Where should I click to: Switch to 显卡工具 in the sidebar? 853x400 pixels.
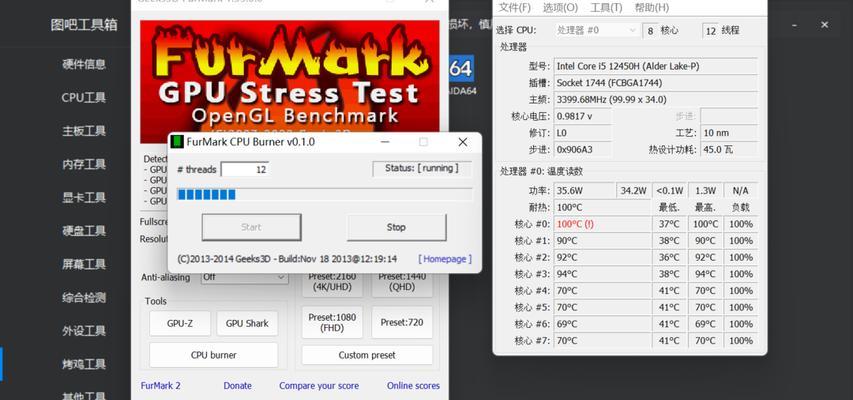pos(84,198)
